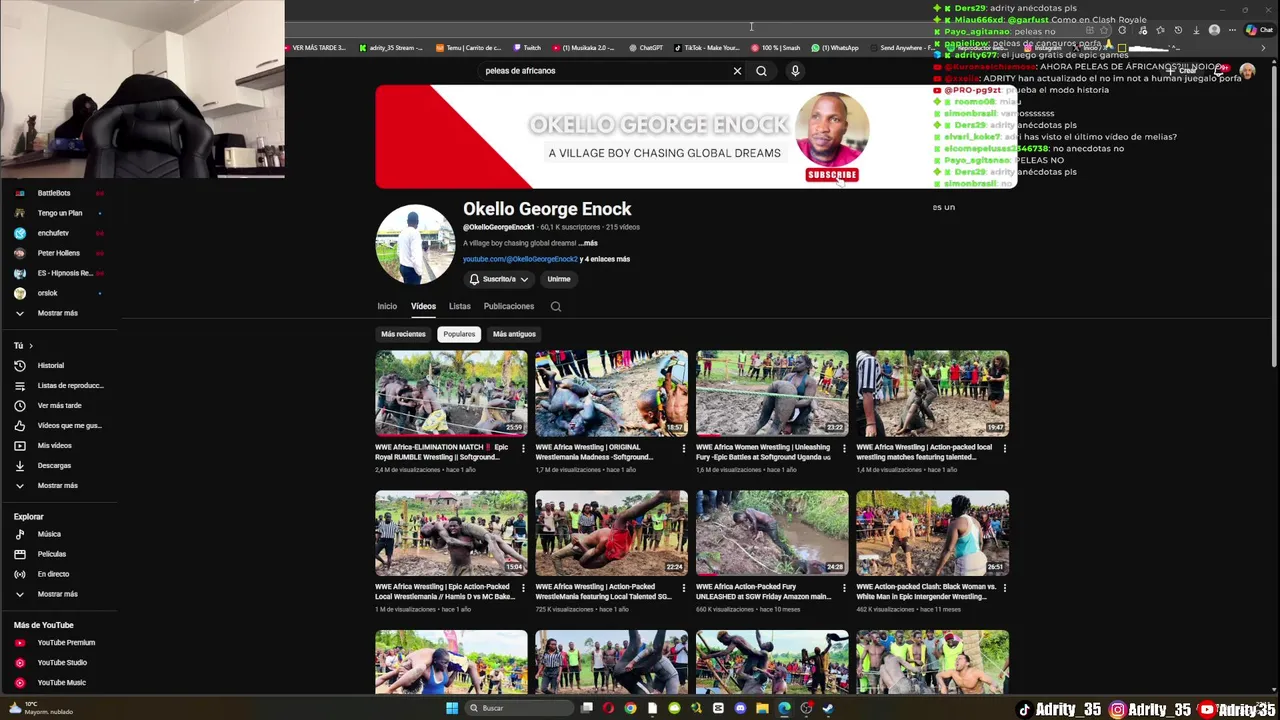Open the channel youtube.com link

pos(520,259)
